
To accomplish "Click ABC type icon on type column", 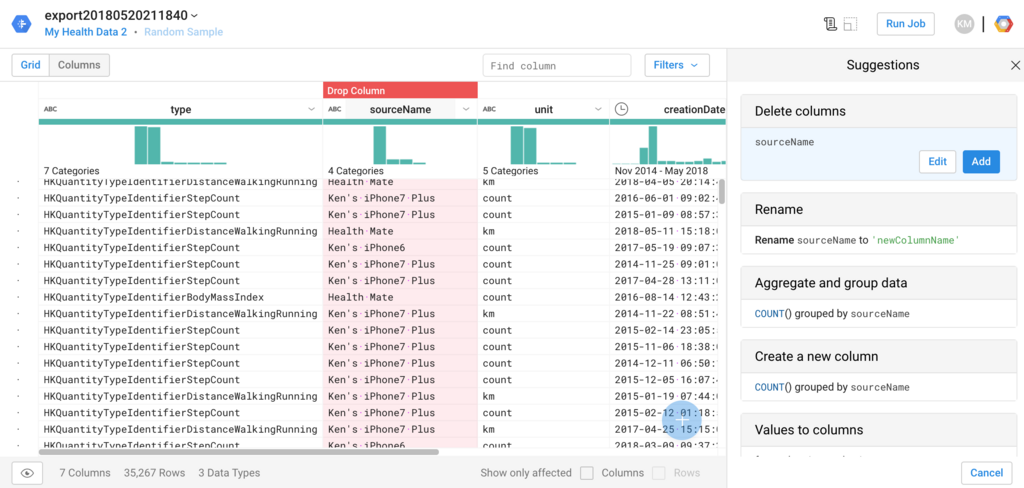I will (x=50, y=110).
